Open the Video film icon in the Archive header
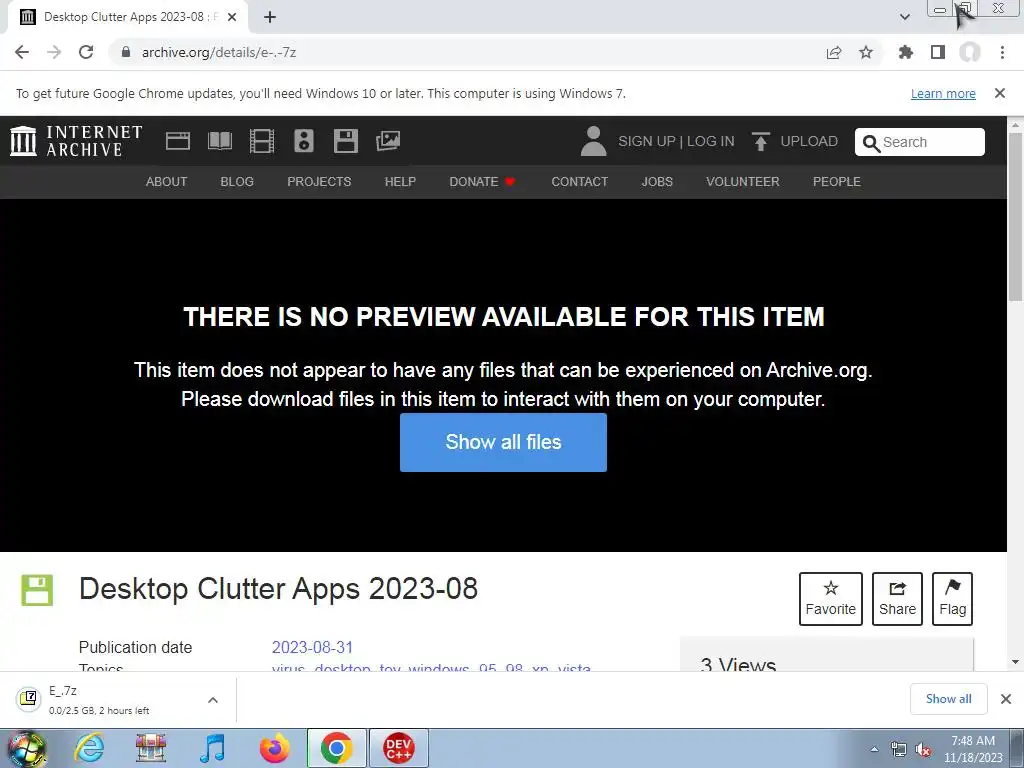Screen dimensions: 1024x768 click(x=262, y=141)
